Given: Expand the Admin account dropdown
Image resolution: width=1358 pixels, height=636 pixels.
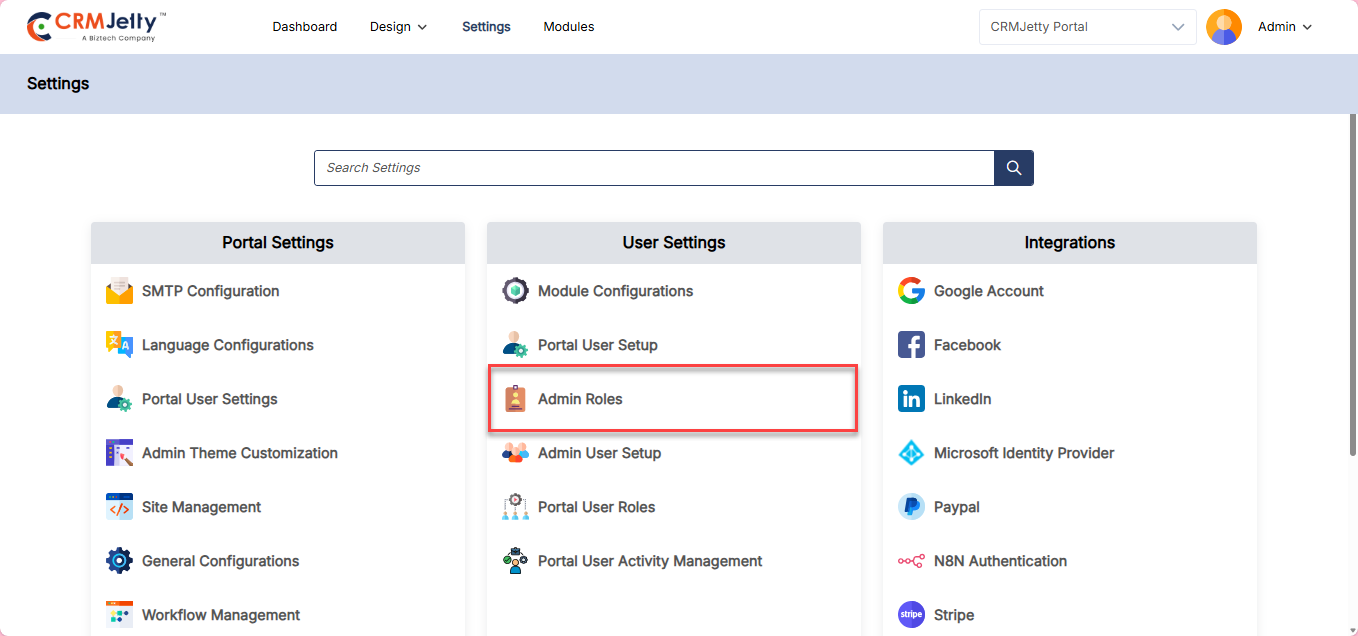Looking at the screenshot, I should [1285, 27].
